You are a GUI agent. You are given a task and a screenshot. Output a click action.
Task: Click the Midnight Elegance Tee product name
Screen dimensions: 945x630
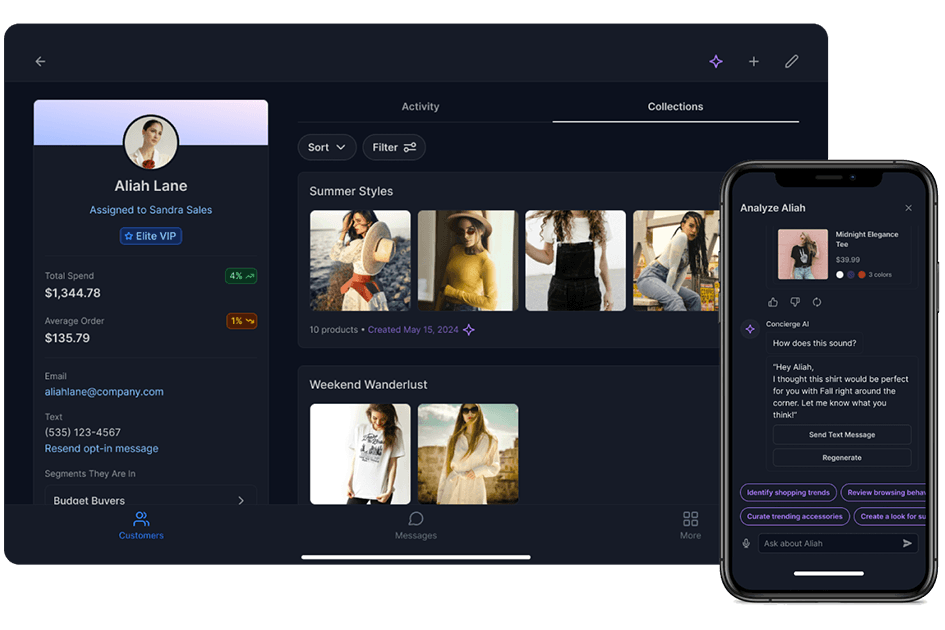867,239
